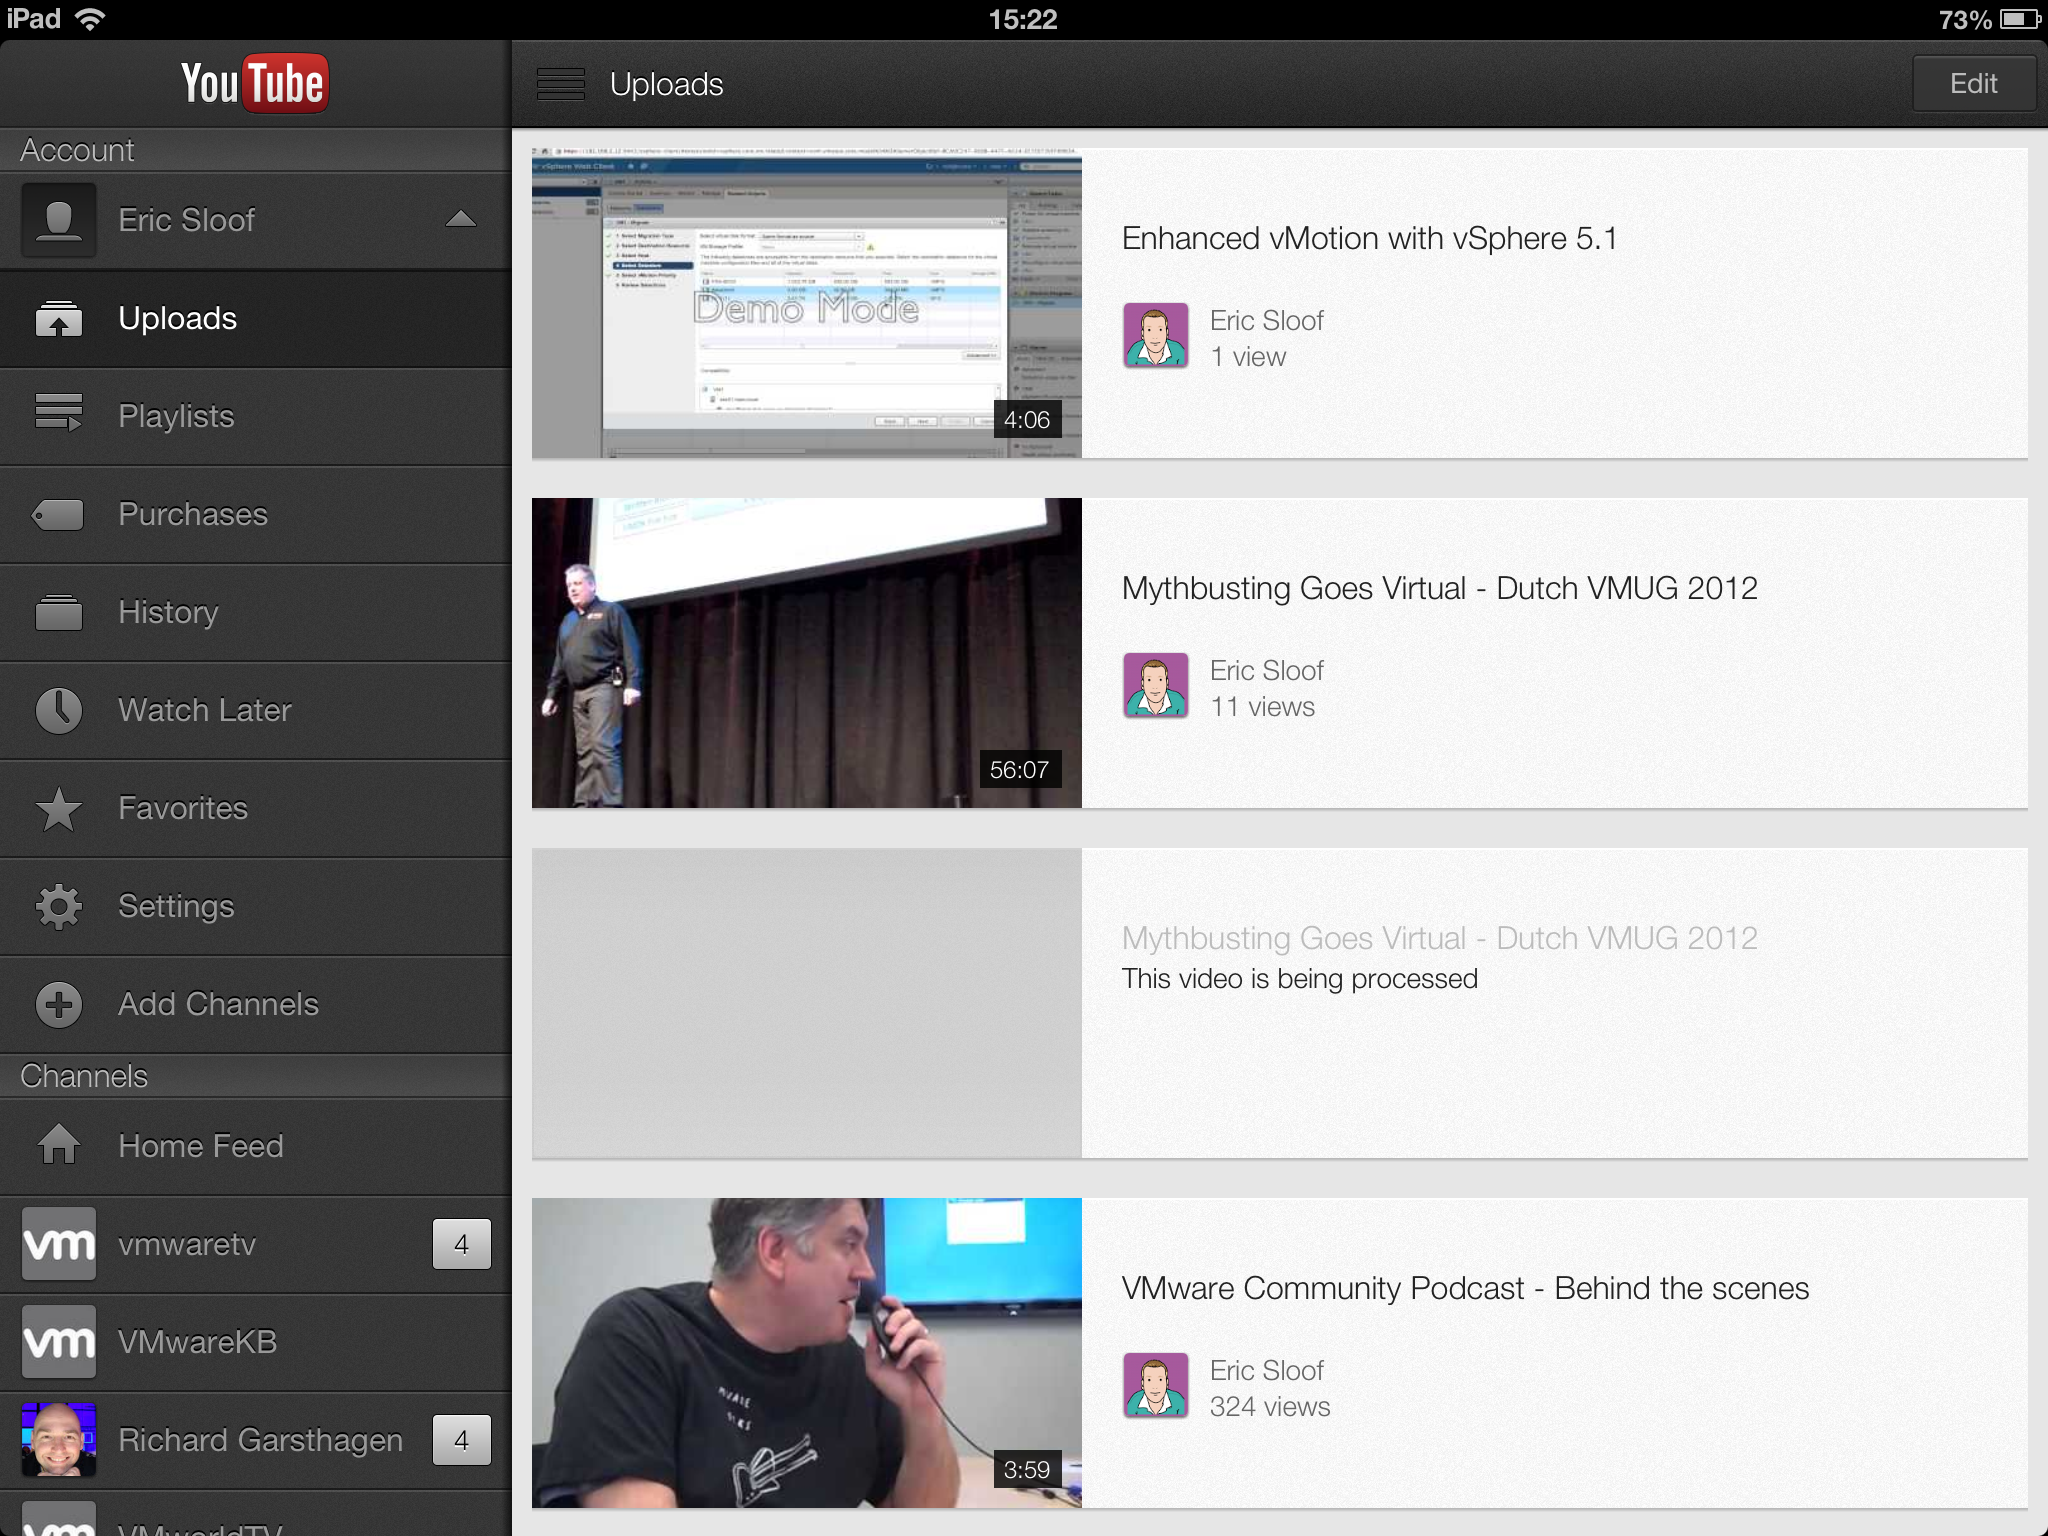This screenshot has width=2048, height=1536.
Task: Tap Eric Sloof avatar on 324 views video
Action: [x=1156, y=1386]
